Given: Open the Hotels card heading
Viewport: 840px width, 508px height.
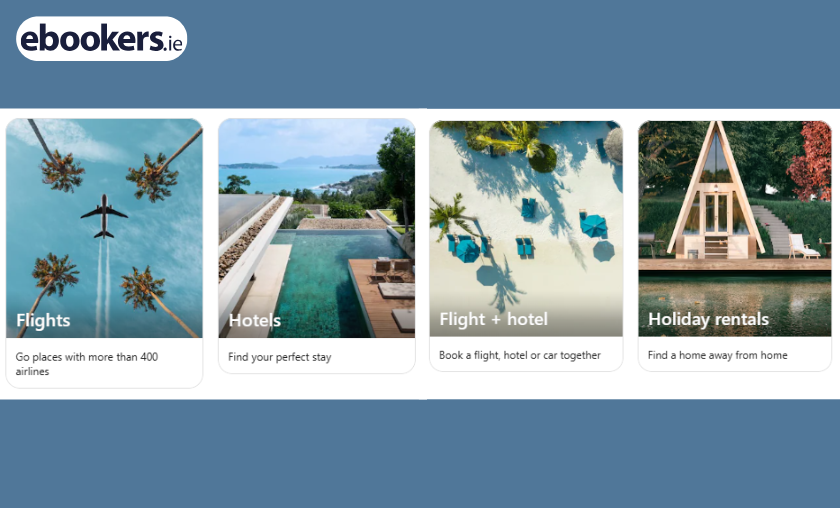Looking at the screenshot, I should click(x=254, y=320).
